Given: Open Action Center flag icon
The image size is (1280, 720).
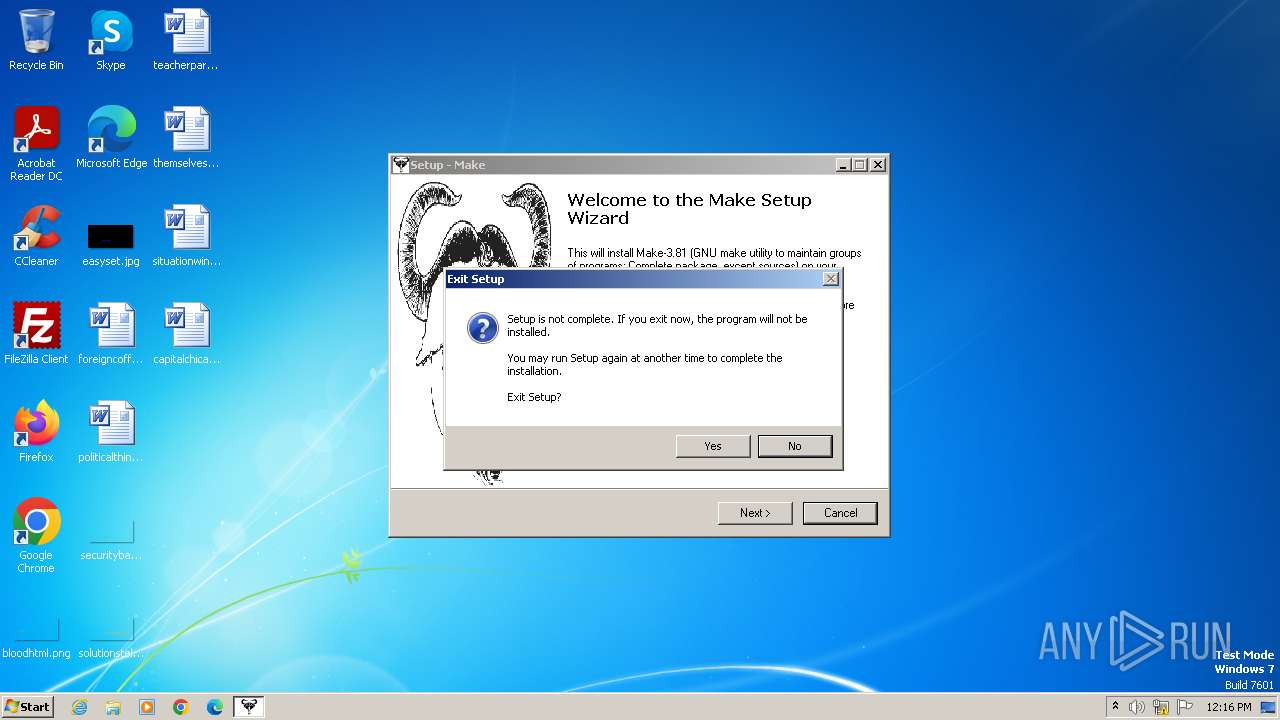Looking at the screenshot, I should [x=1185, y=707].
